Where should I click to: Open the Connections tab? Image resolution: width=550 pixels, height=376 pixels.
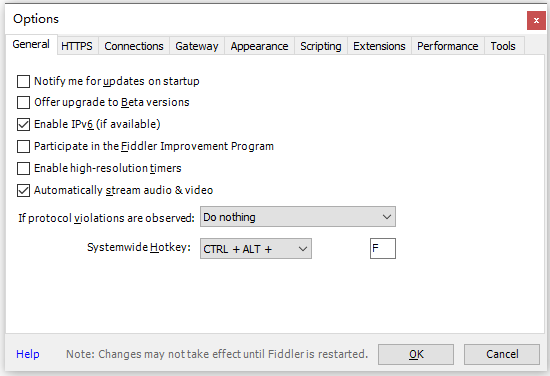(134, 46)
